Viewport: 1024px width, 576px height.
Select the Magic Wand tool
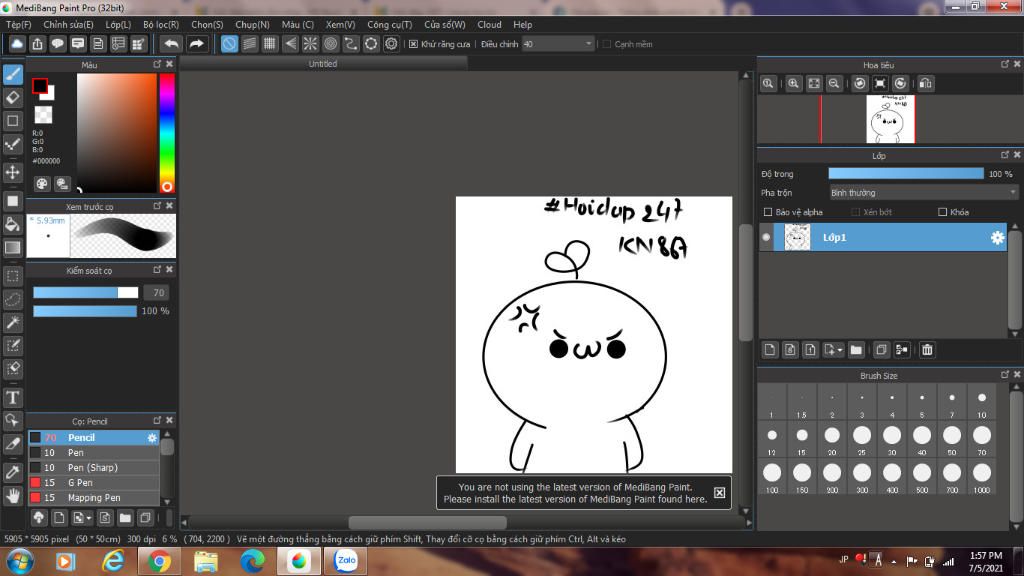pos(13,323)
